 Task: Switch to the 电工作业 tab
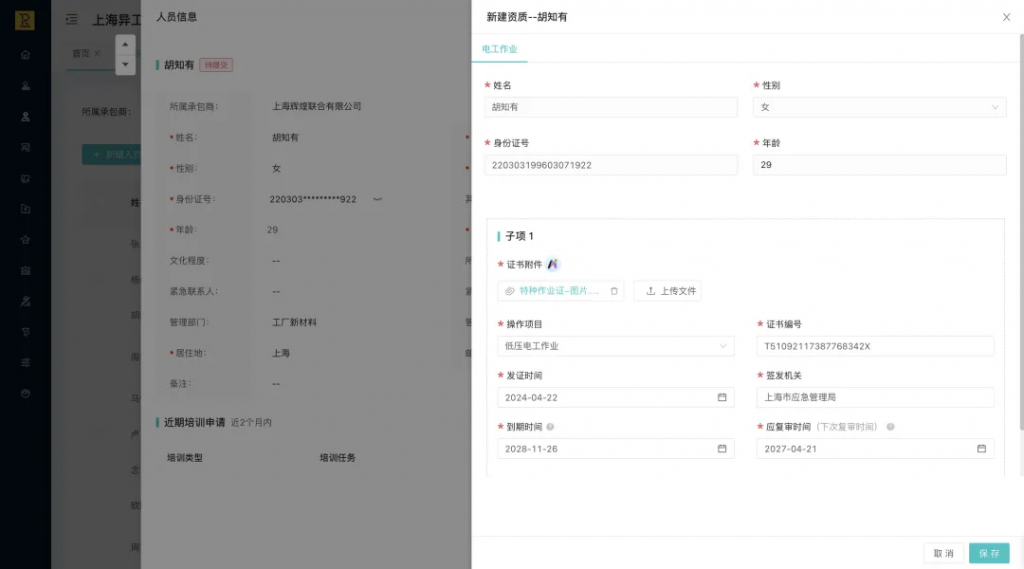click(500, 48)
